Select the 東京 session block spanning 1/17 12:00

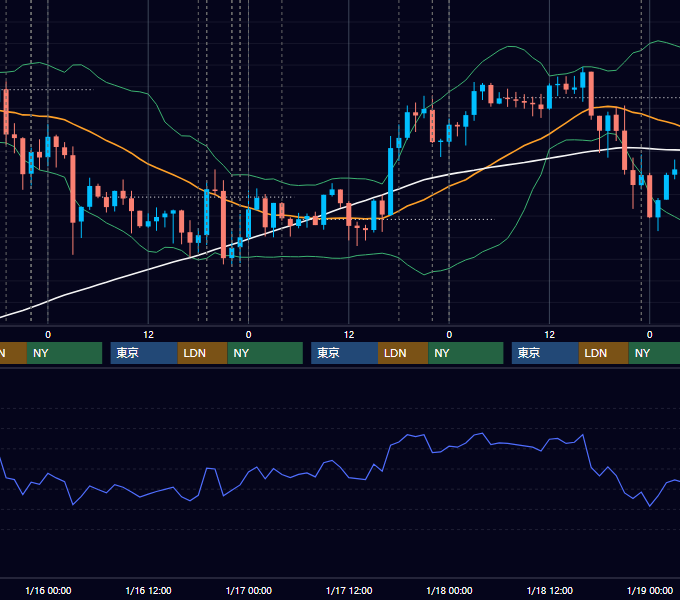tap(344, 353)
